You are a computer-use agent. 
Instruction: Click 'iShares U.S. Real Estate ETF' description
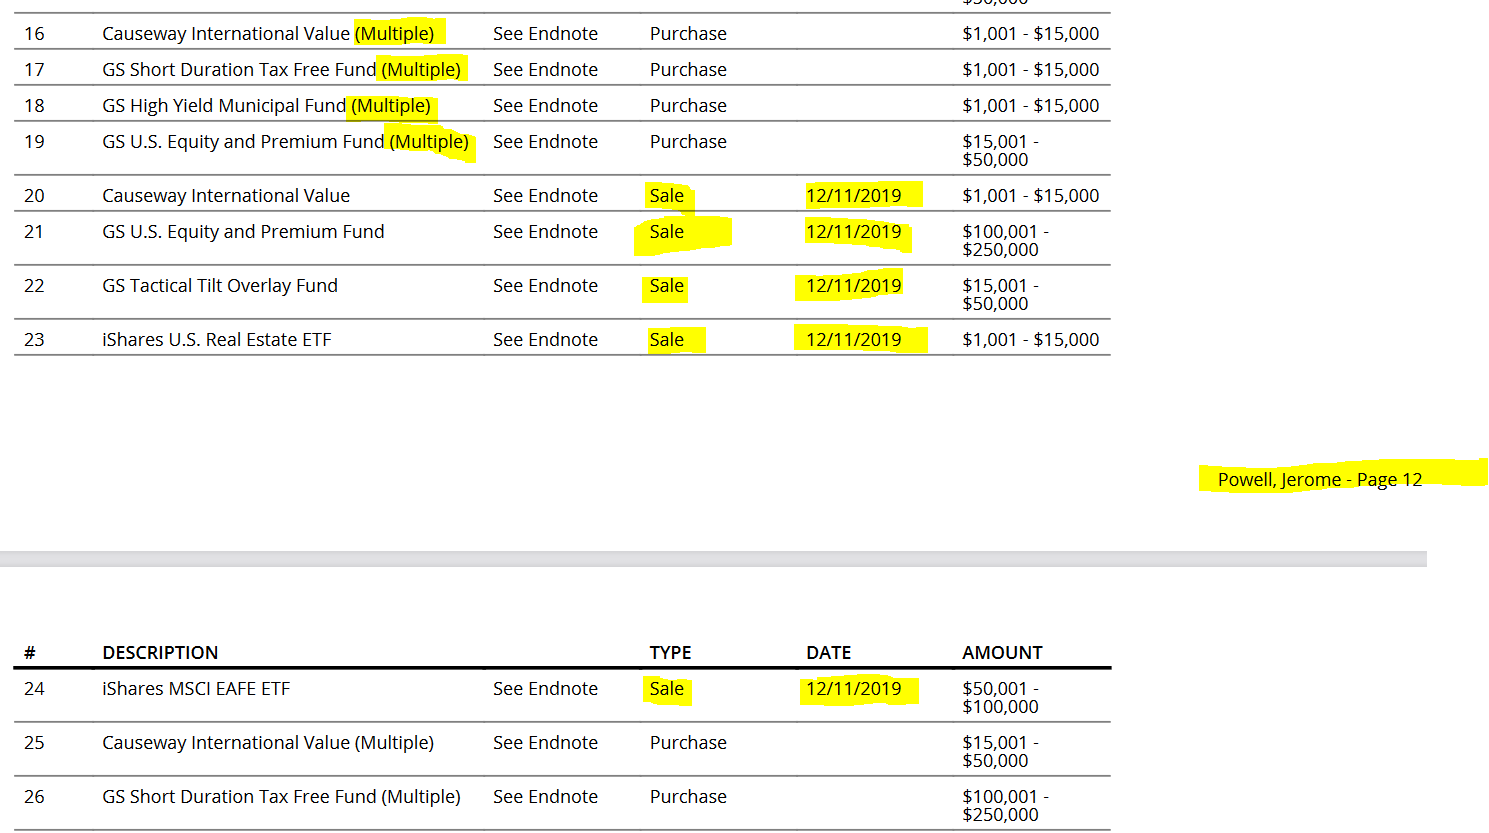tap(216, 340)
